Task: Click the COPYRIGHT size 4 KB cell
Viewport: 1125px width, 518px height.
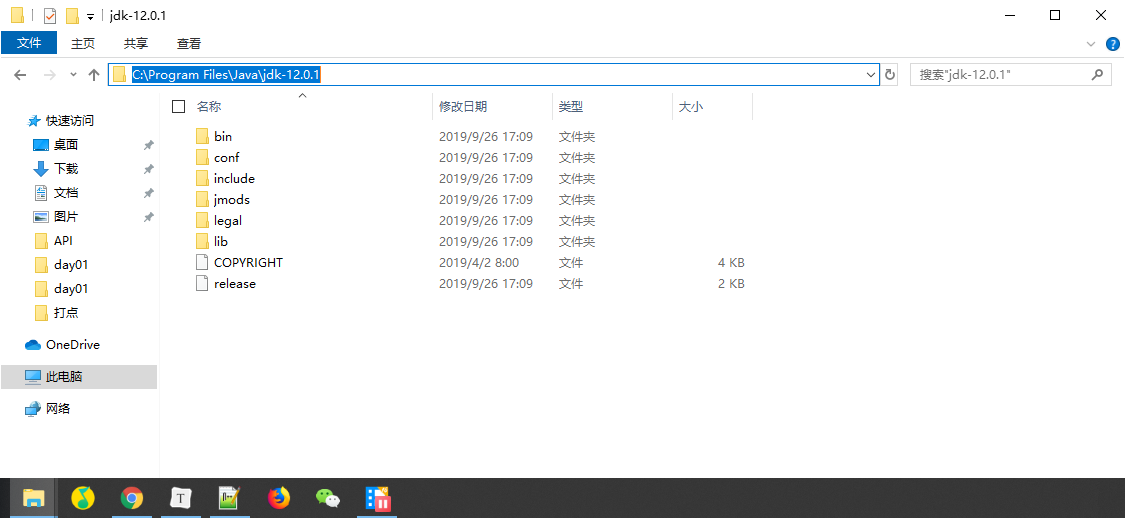Action: tap(731, 263)
